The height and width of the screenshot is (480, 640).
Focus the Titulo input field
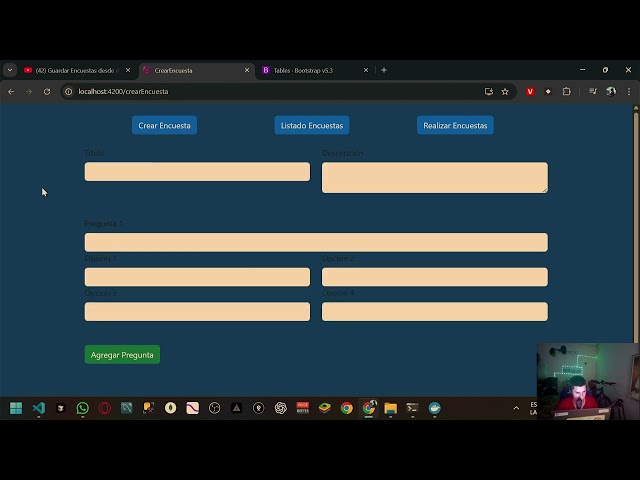pyautogui.click(x=197, y=171)
